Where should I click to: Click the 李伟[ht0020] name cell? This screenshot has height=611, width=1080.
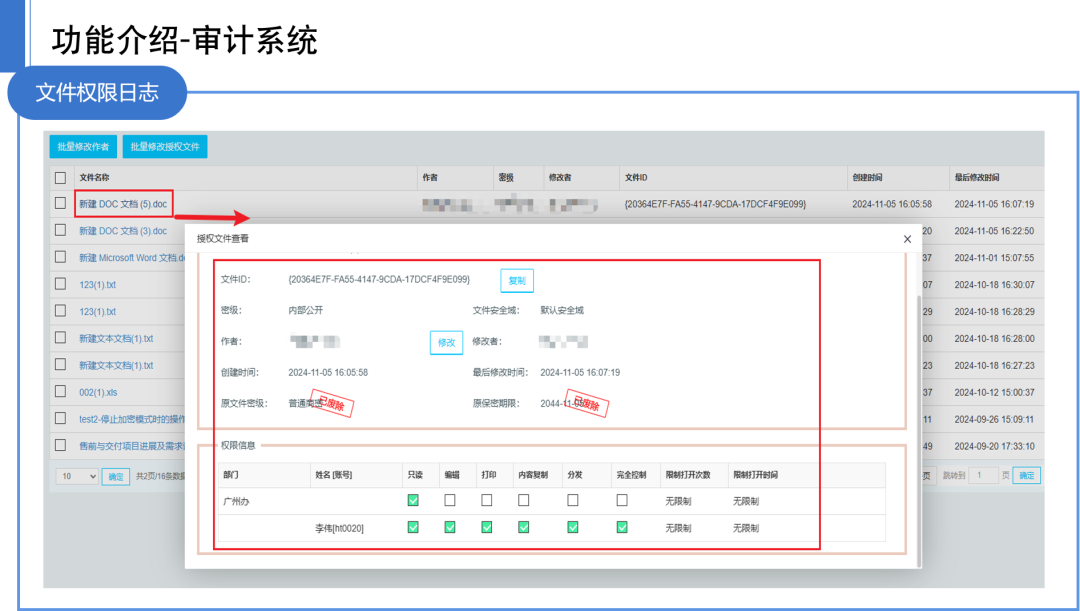pyautogui.click(x=340, y=528)
